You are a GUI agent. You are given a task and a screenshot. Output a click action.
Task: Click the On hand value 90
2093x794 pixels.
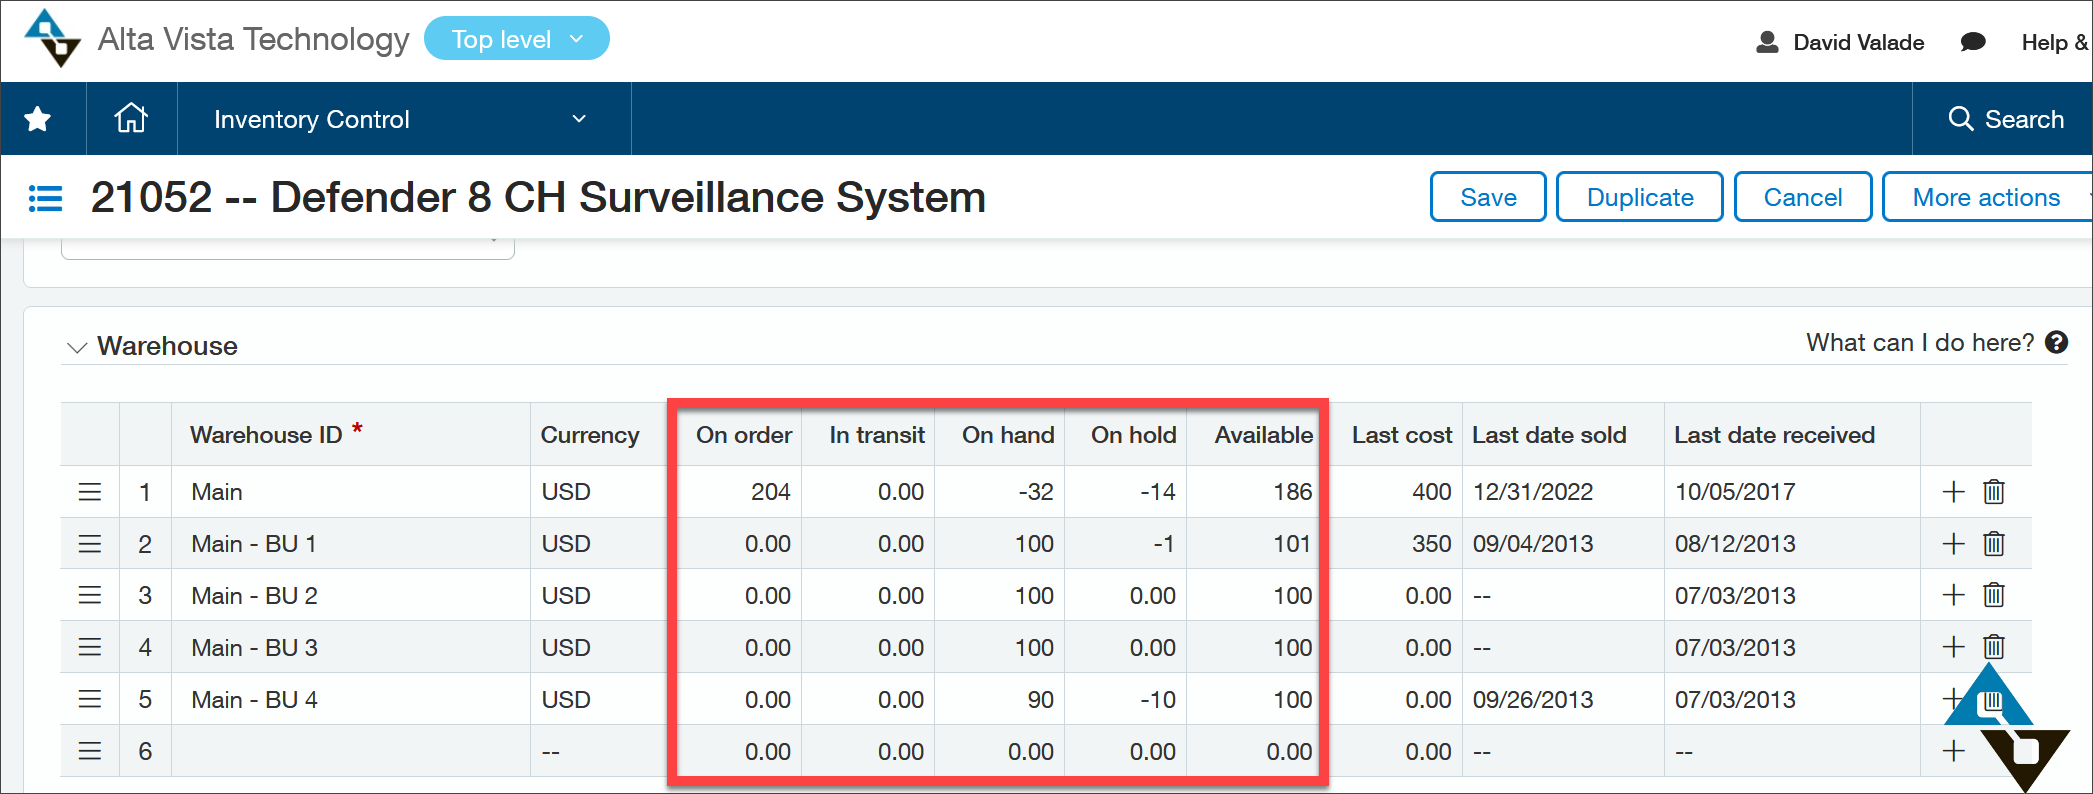pos(1041,700)
